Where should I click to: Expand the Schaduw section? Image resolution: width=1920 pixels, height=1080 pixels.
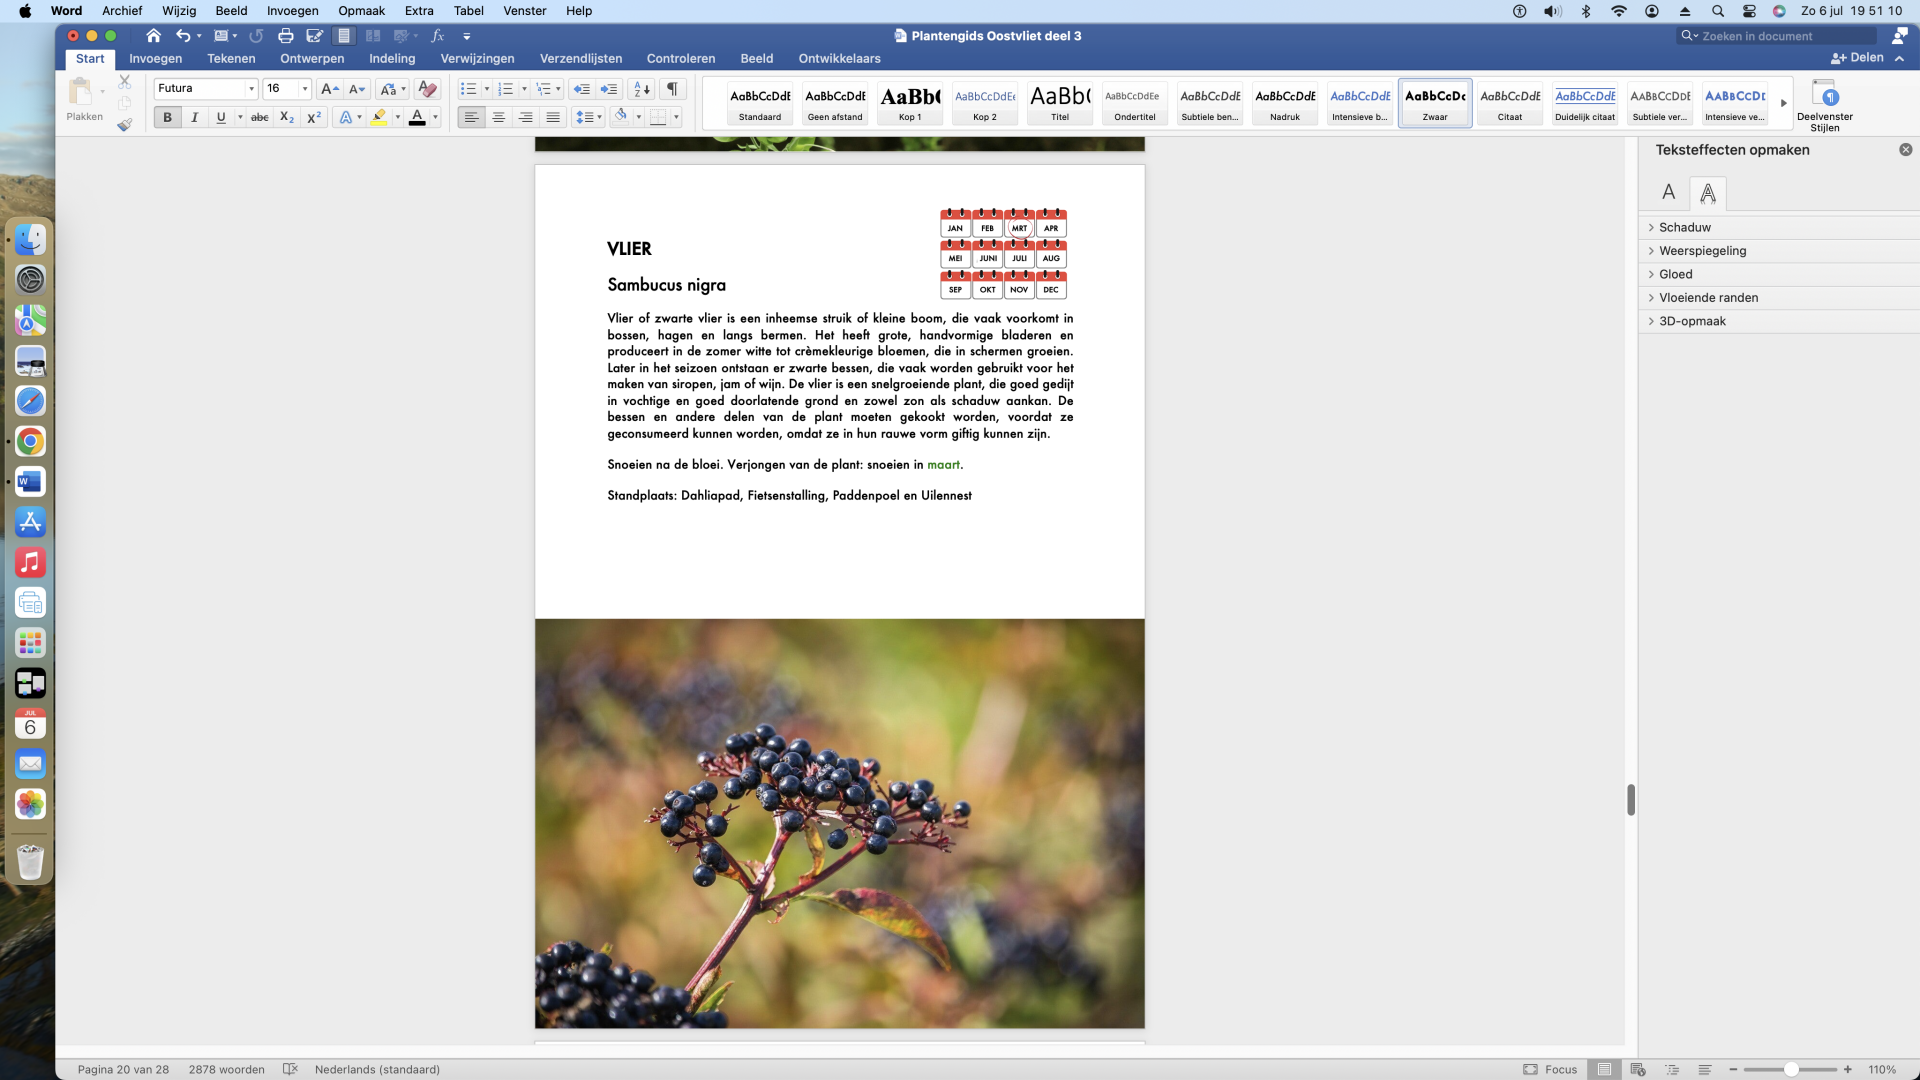tap(1684, 227)
